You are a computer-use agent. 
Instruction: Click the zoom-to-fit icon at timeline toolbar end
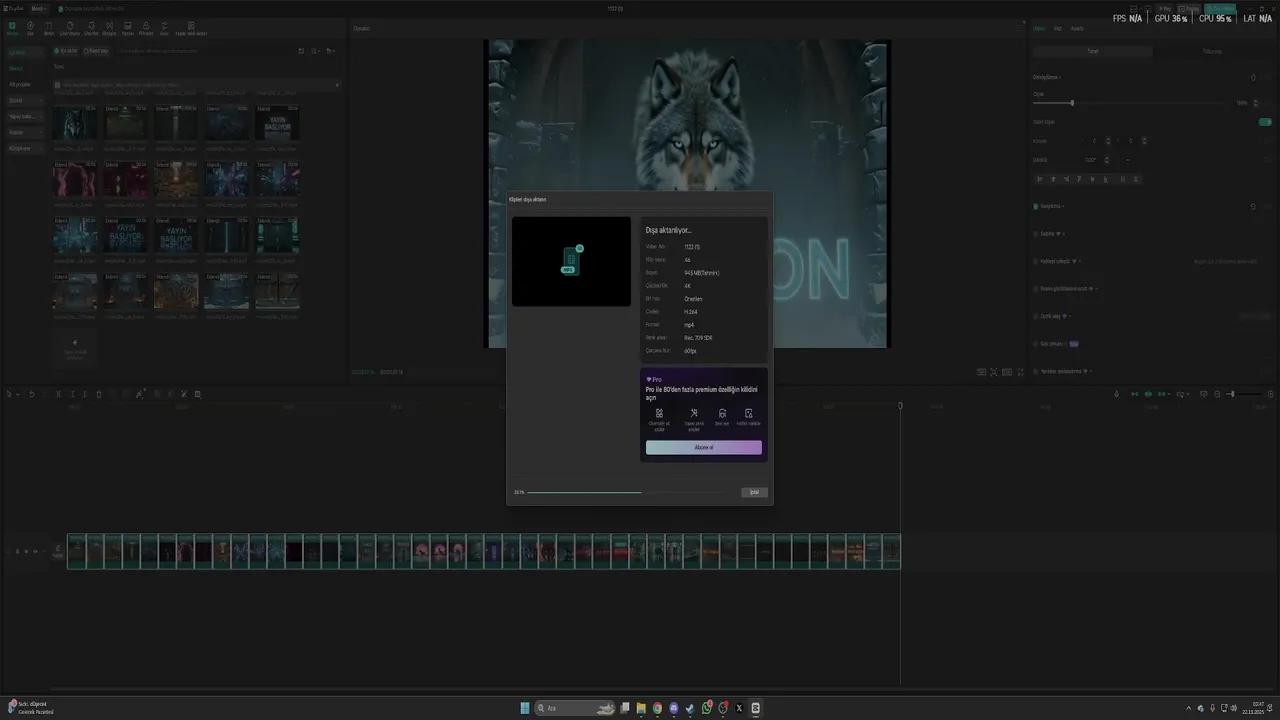(x=1271, y=394)
